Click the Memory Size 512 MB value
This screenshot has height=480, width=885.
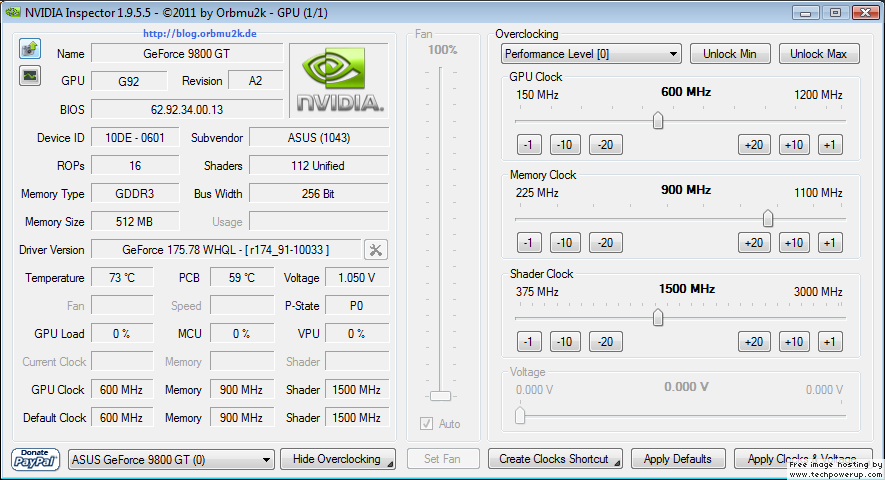point(135,222)
